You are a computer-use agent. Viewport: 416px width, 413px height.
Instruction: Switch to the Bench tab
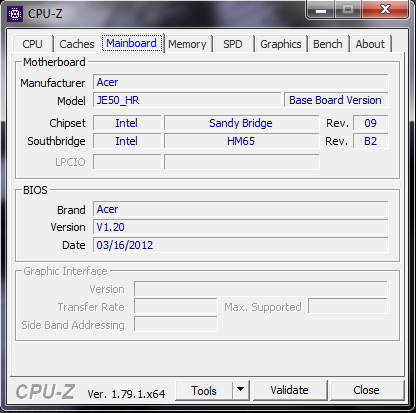[328, 44]
